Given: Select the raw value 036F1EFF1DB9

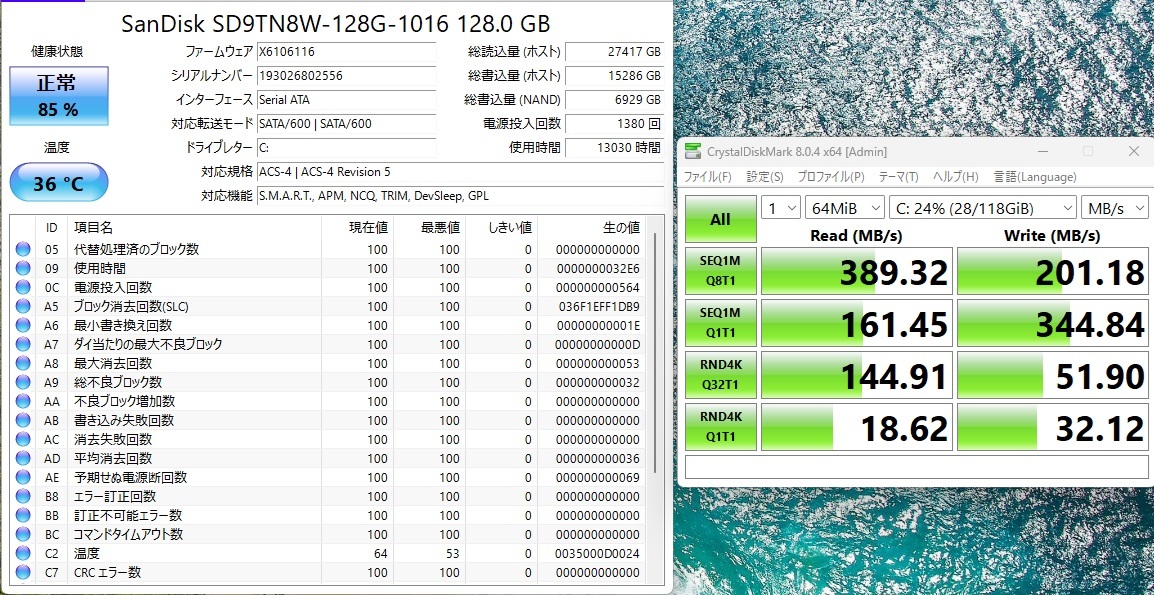Looking at the screenshot, I should 599,306.
